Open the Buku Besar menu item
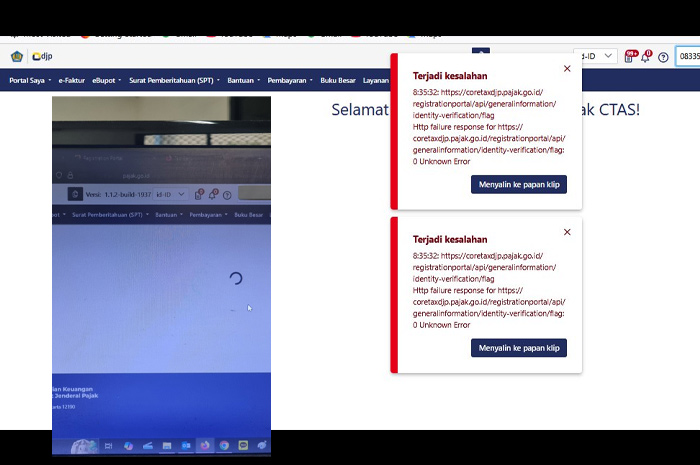The width and height of the screenshot is (700, 465). (x=338, y=80)
